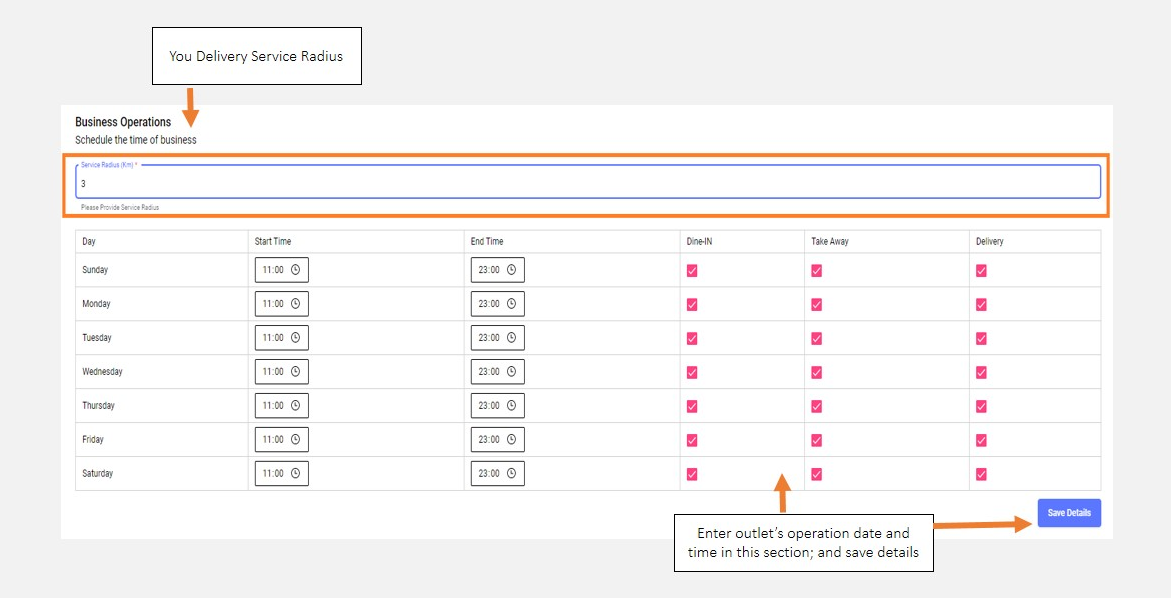This screenshot has width=1171, height=598.
Task: Click the clock icon in Thursday's start time
Action: tap(295, 406)
